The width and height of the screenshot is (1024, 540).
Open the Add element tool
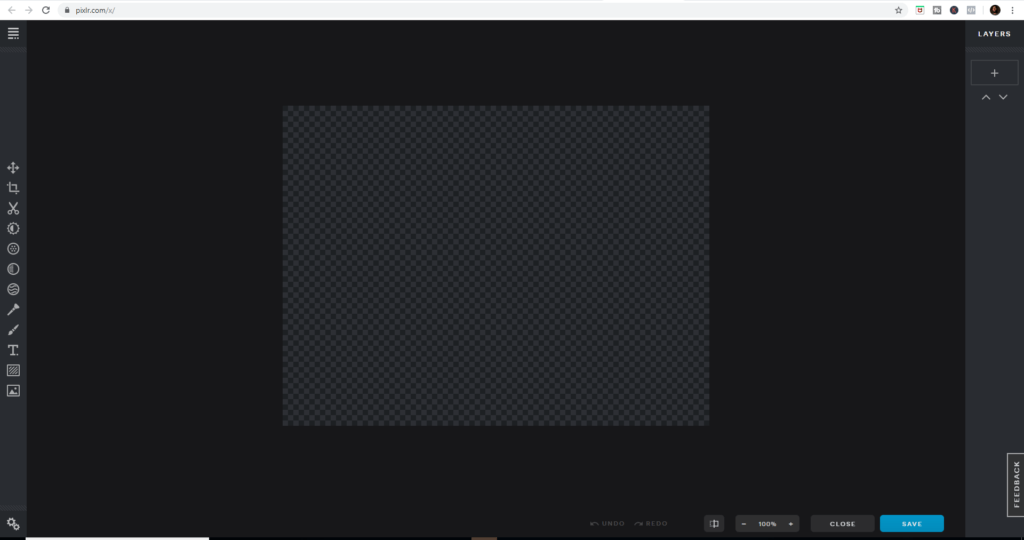pos(13,370)
